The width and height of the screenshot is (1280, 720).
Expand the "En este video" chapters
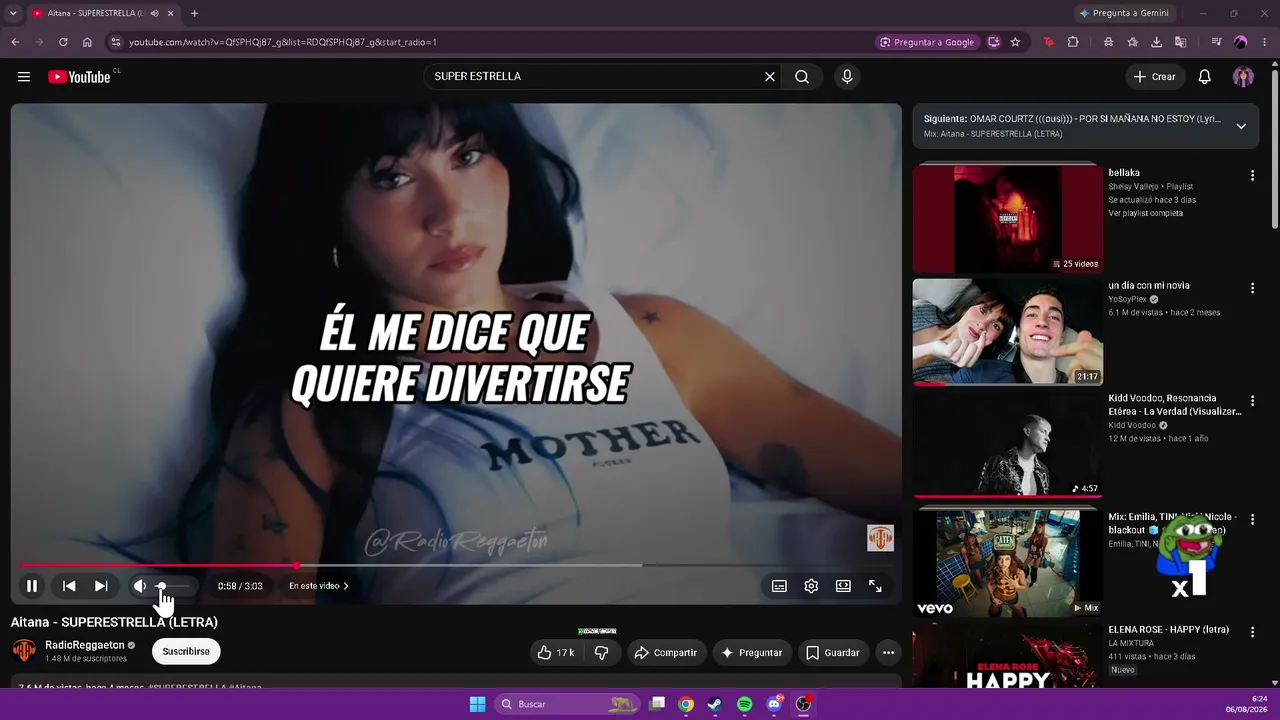(x=319, y=586)
